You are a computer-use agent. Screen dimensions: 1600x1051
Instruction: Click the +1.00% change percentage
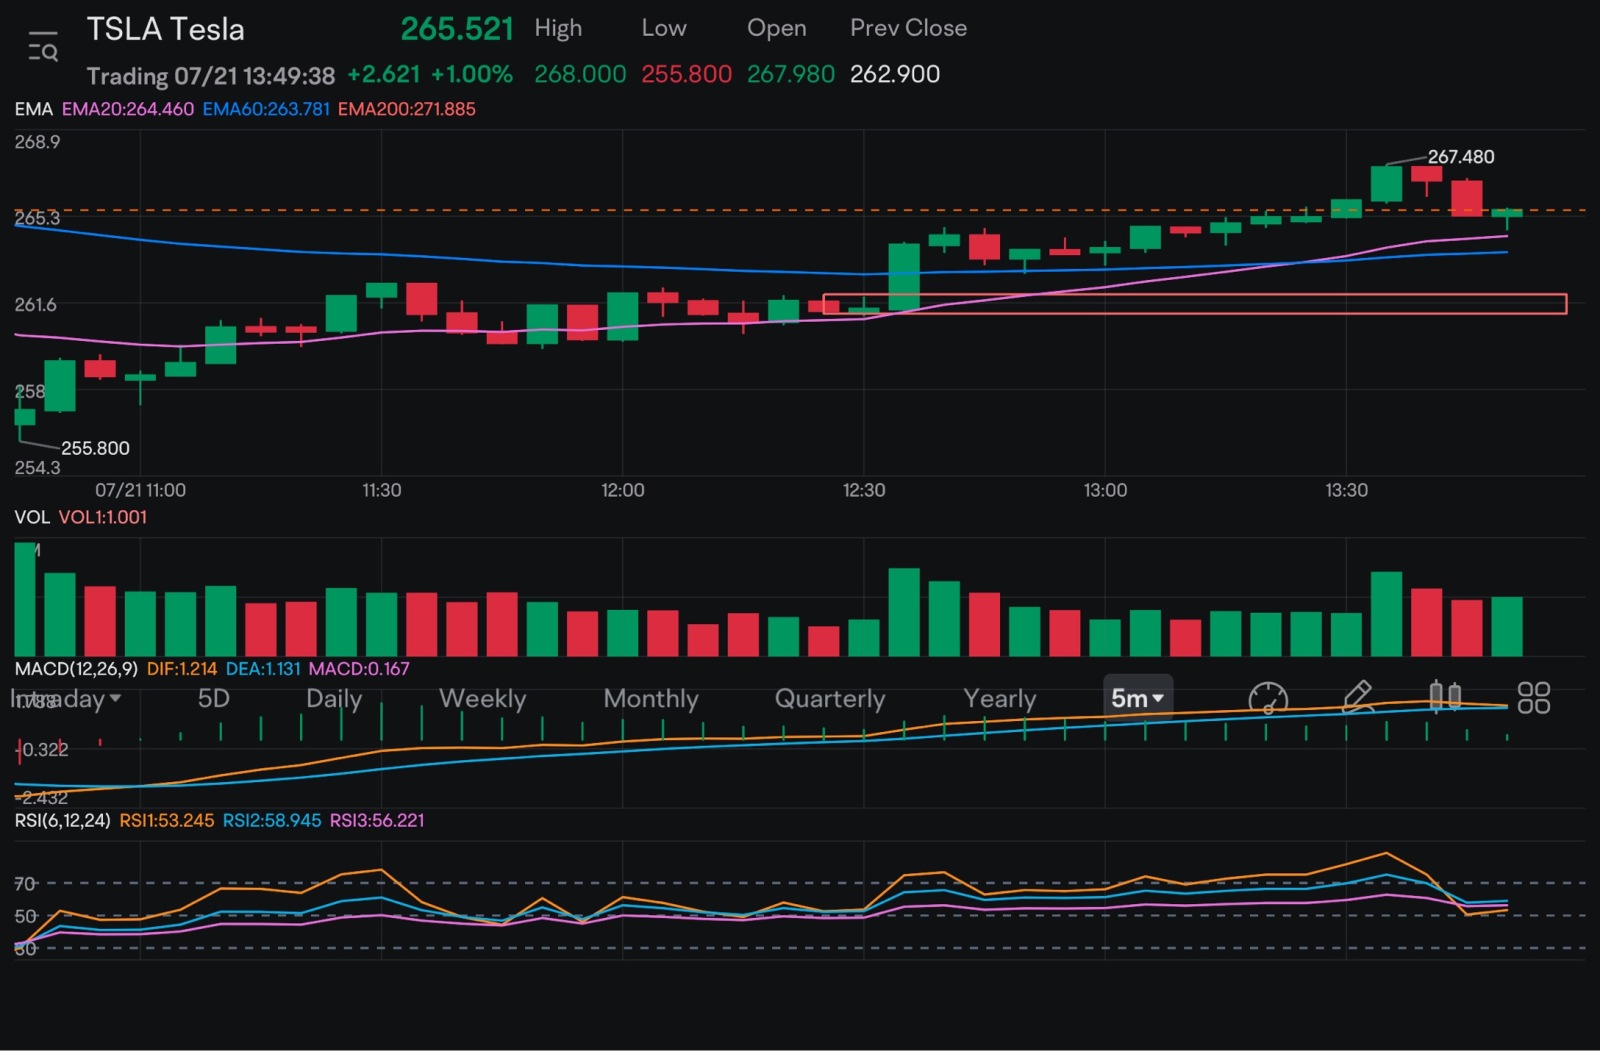pyautogui.click(x=472, y=74)
